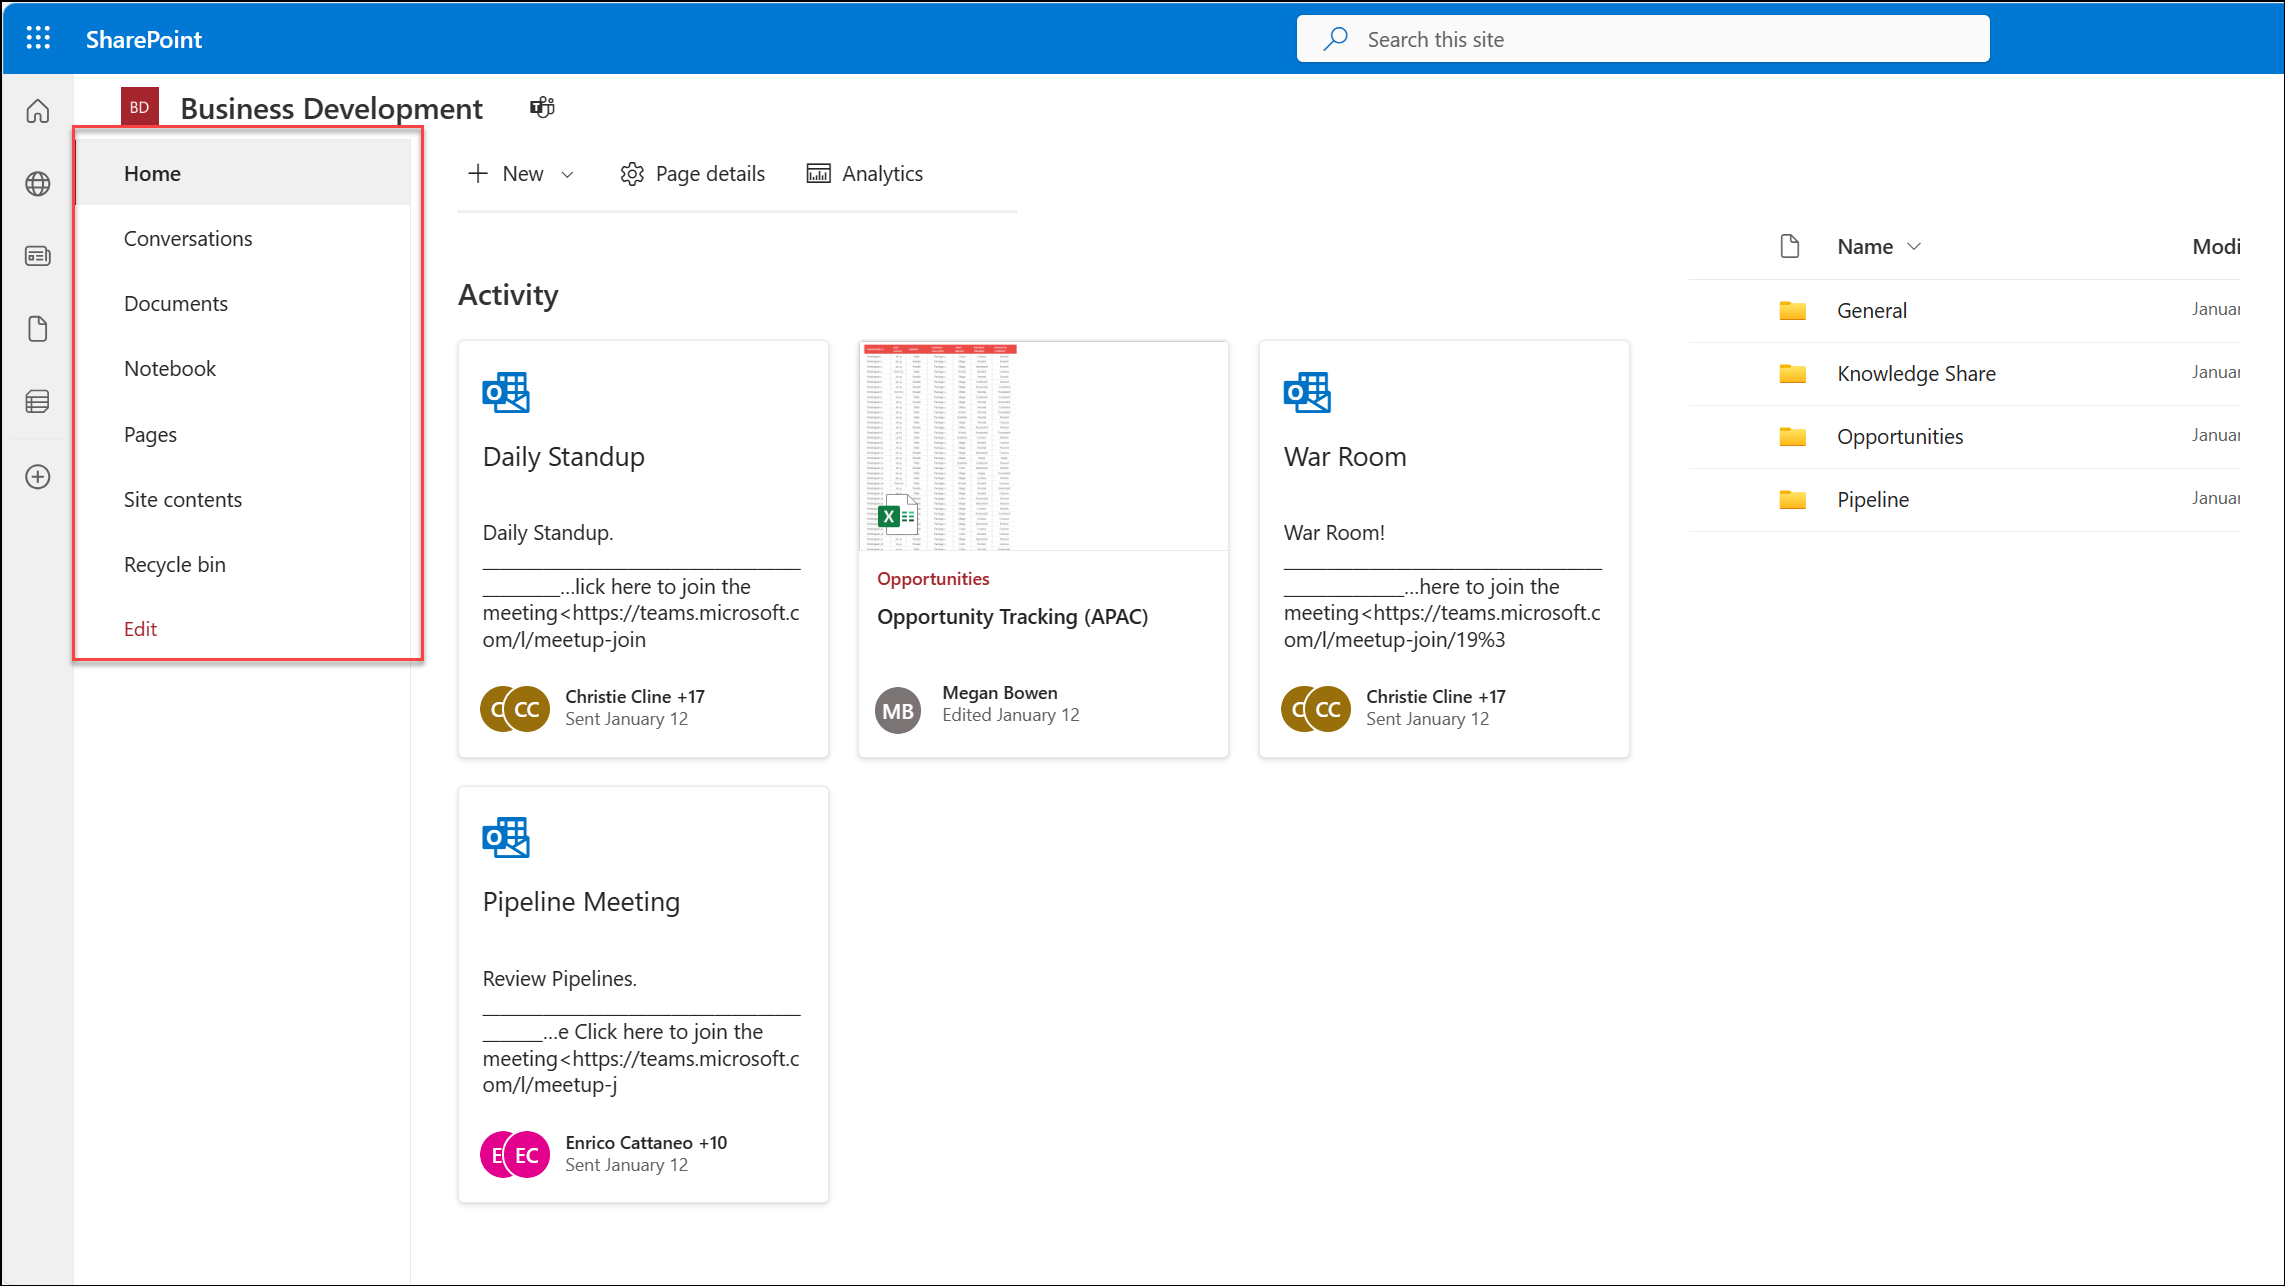Click the Teams activity feed icon
Viewport: 2285px width, 1286px height.
tap(543, 105)
